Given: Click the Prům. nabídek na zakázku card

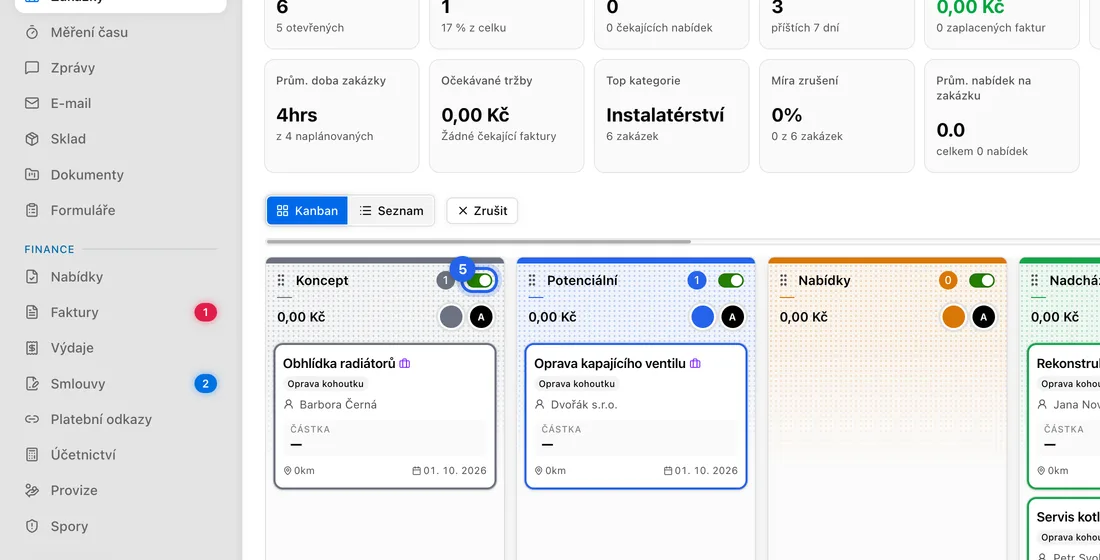Looking at the screenshot, I should tap(1002, 116).
